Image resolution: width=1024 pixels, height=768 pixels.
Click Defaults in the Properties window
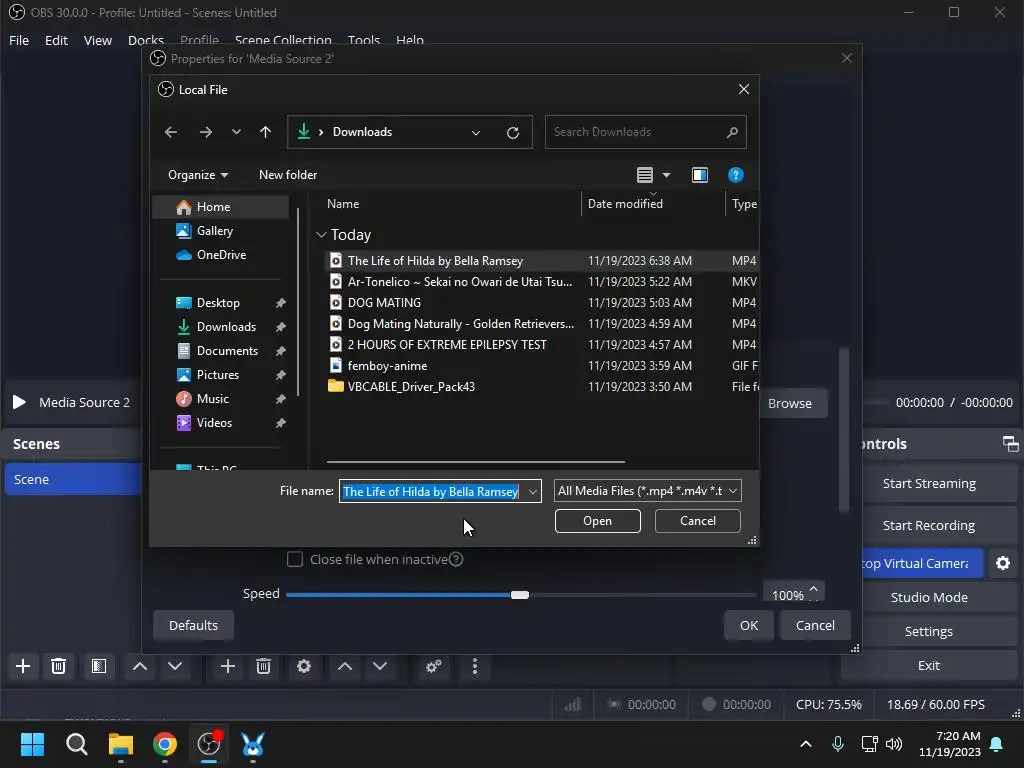coord(193,626)
